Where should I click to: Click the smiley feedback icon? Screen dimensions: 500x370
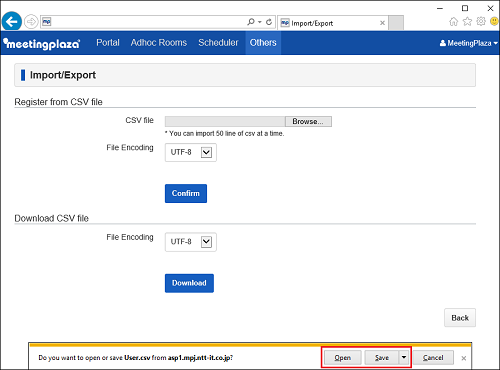click(494, 22)
